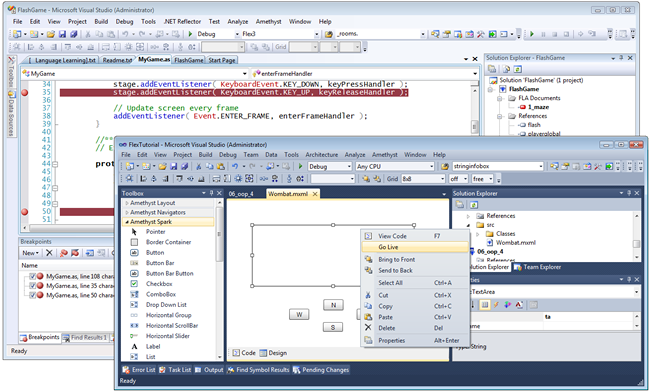Open .NET Reflector menu in FlashGame window
The height and width of the screenshot is (392, 650).
pyautogui.click(x=182, y=22)
